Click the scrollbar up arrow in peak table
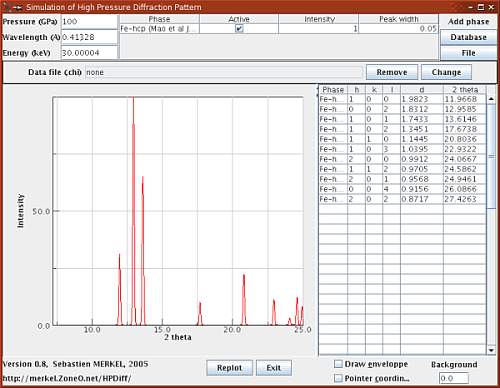 [x=491, y=99]
